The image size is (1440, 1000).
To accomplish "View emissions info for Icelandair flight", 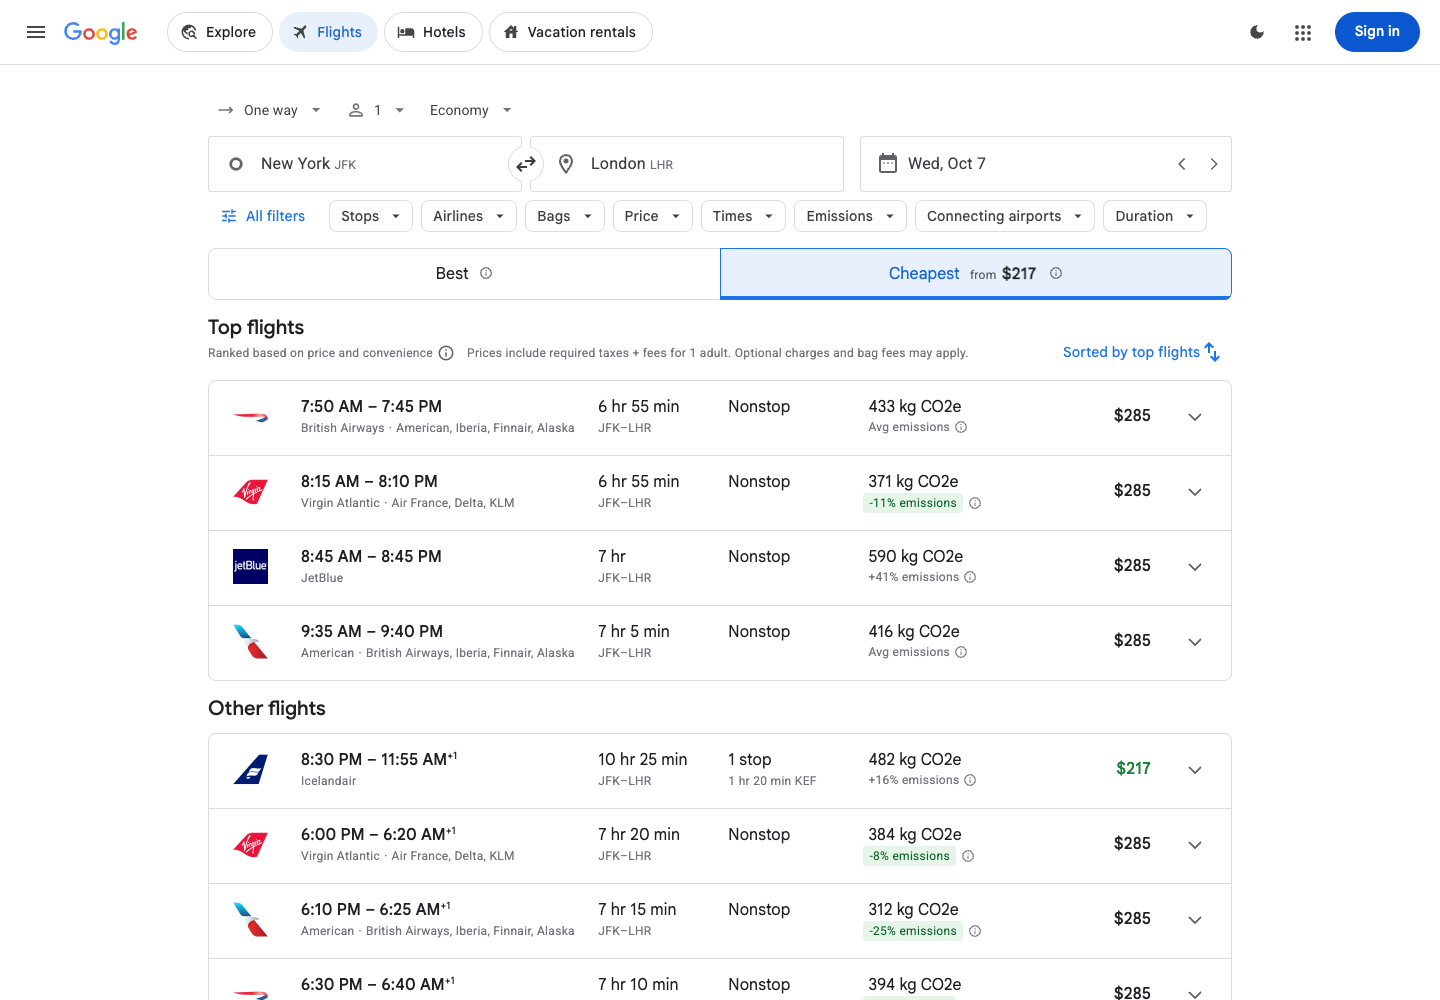I will coord(970,780).
